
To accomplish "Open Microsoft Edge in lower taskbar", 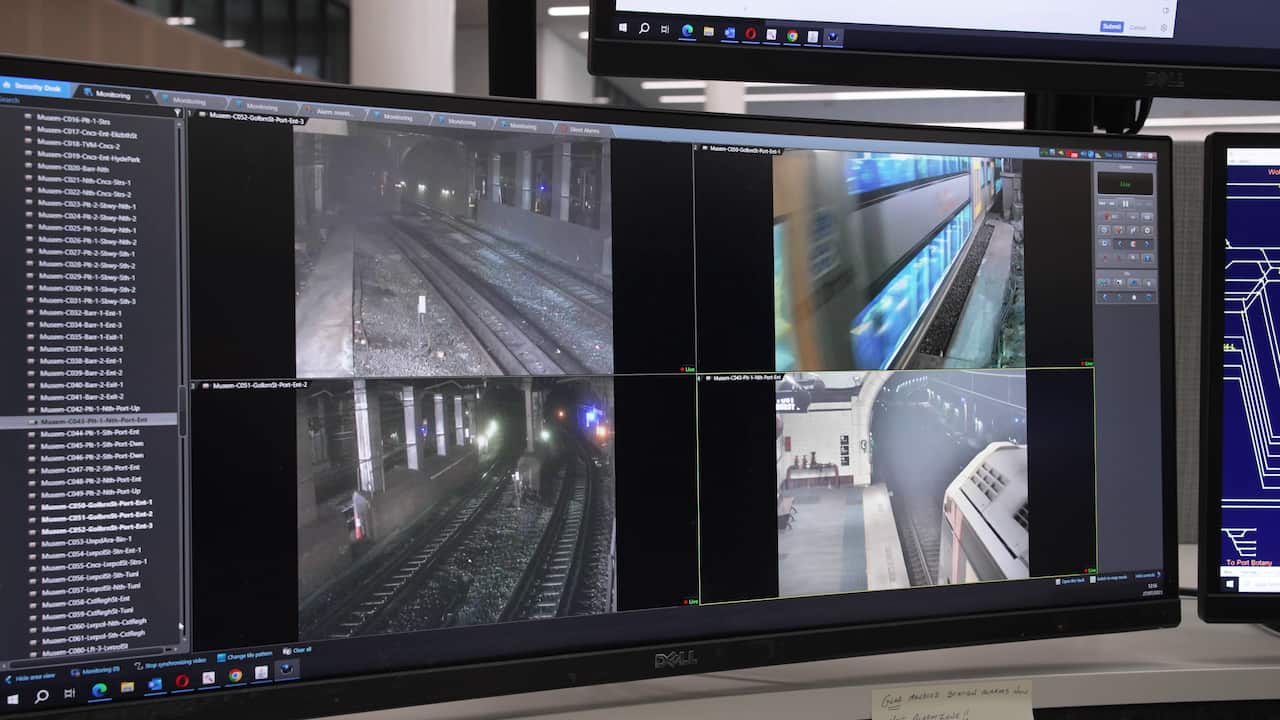I will 99,689.
